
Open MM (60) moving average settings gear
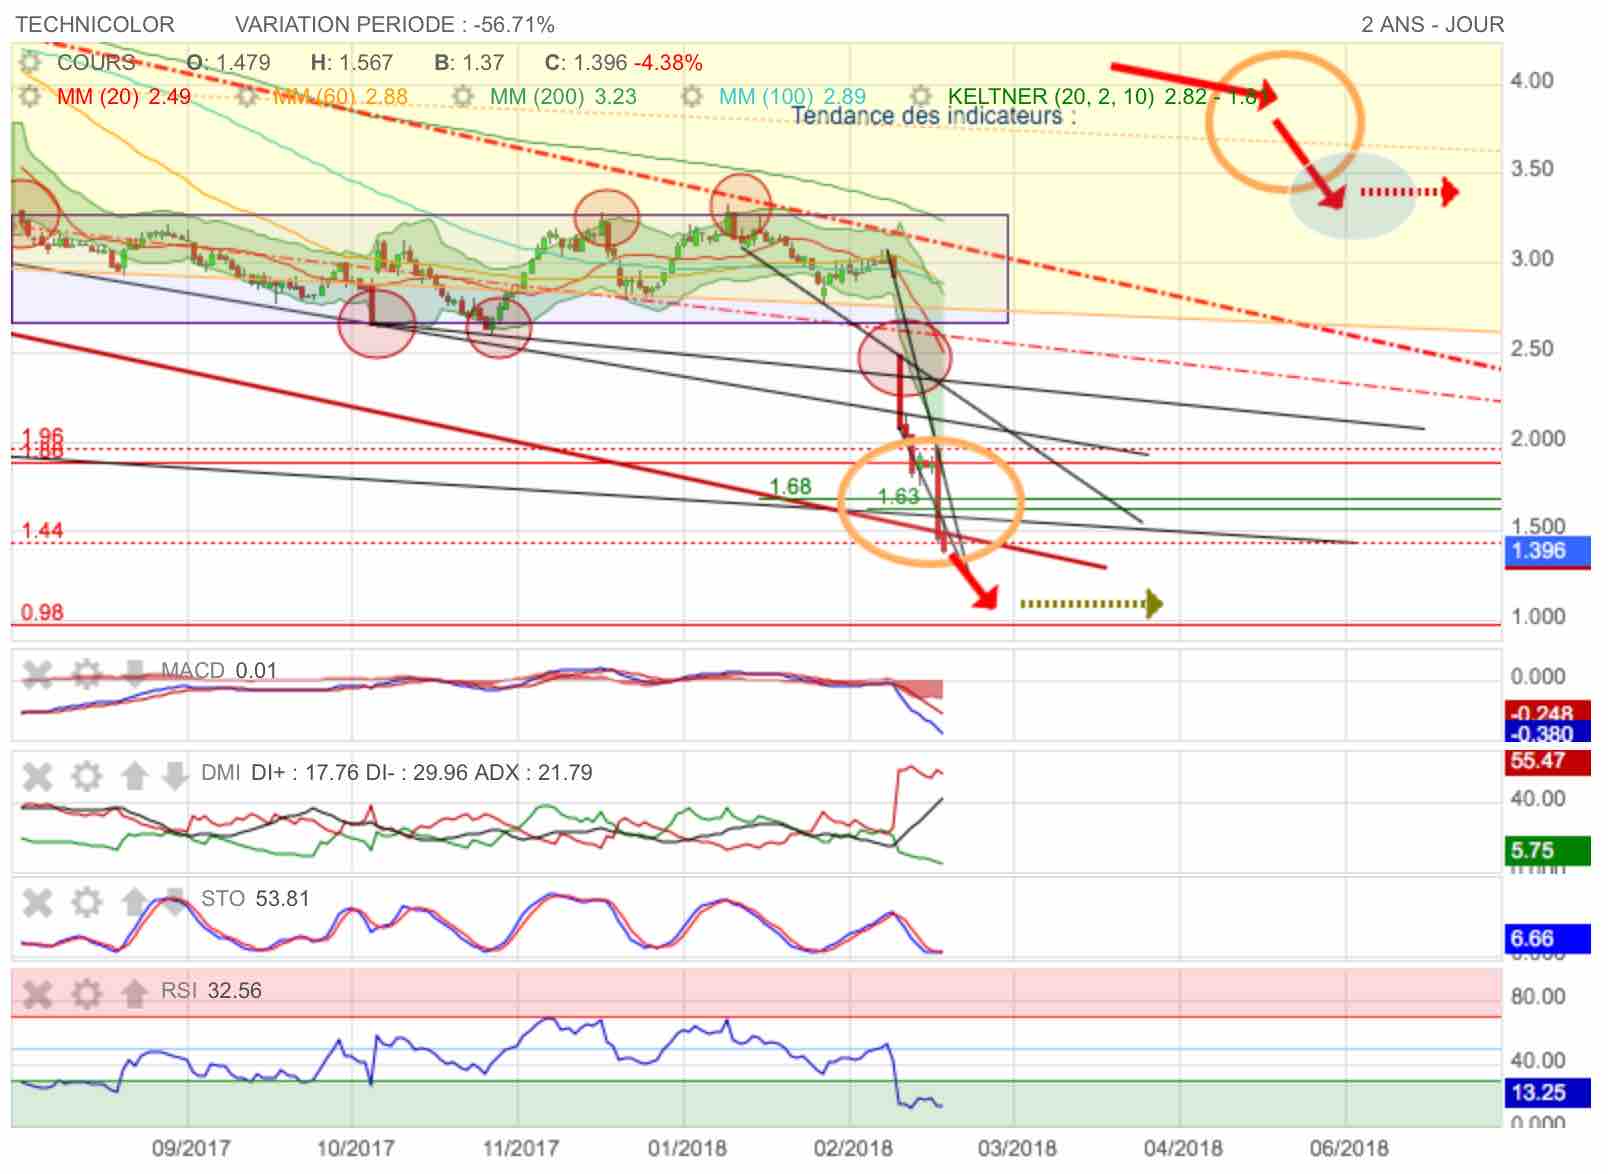pyautogui.click(x=248, y=97)
